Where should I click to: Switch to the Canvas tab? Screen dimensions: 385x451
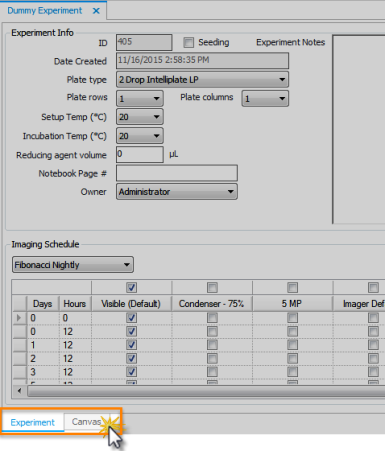click(87, 422)
